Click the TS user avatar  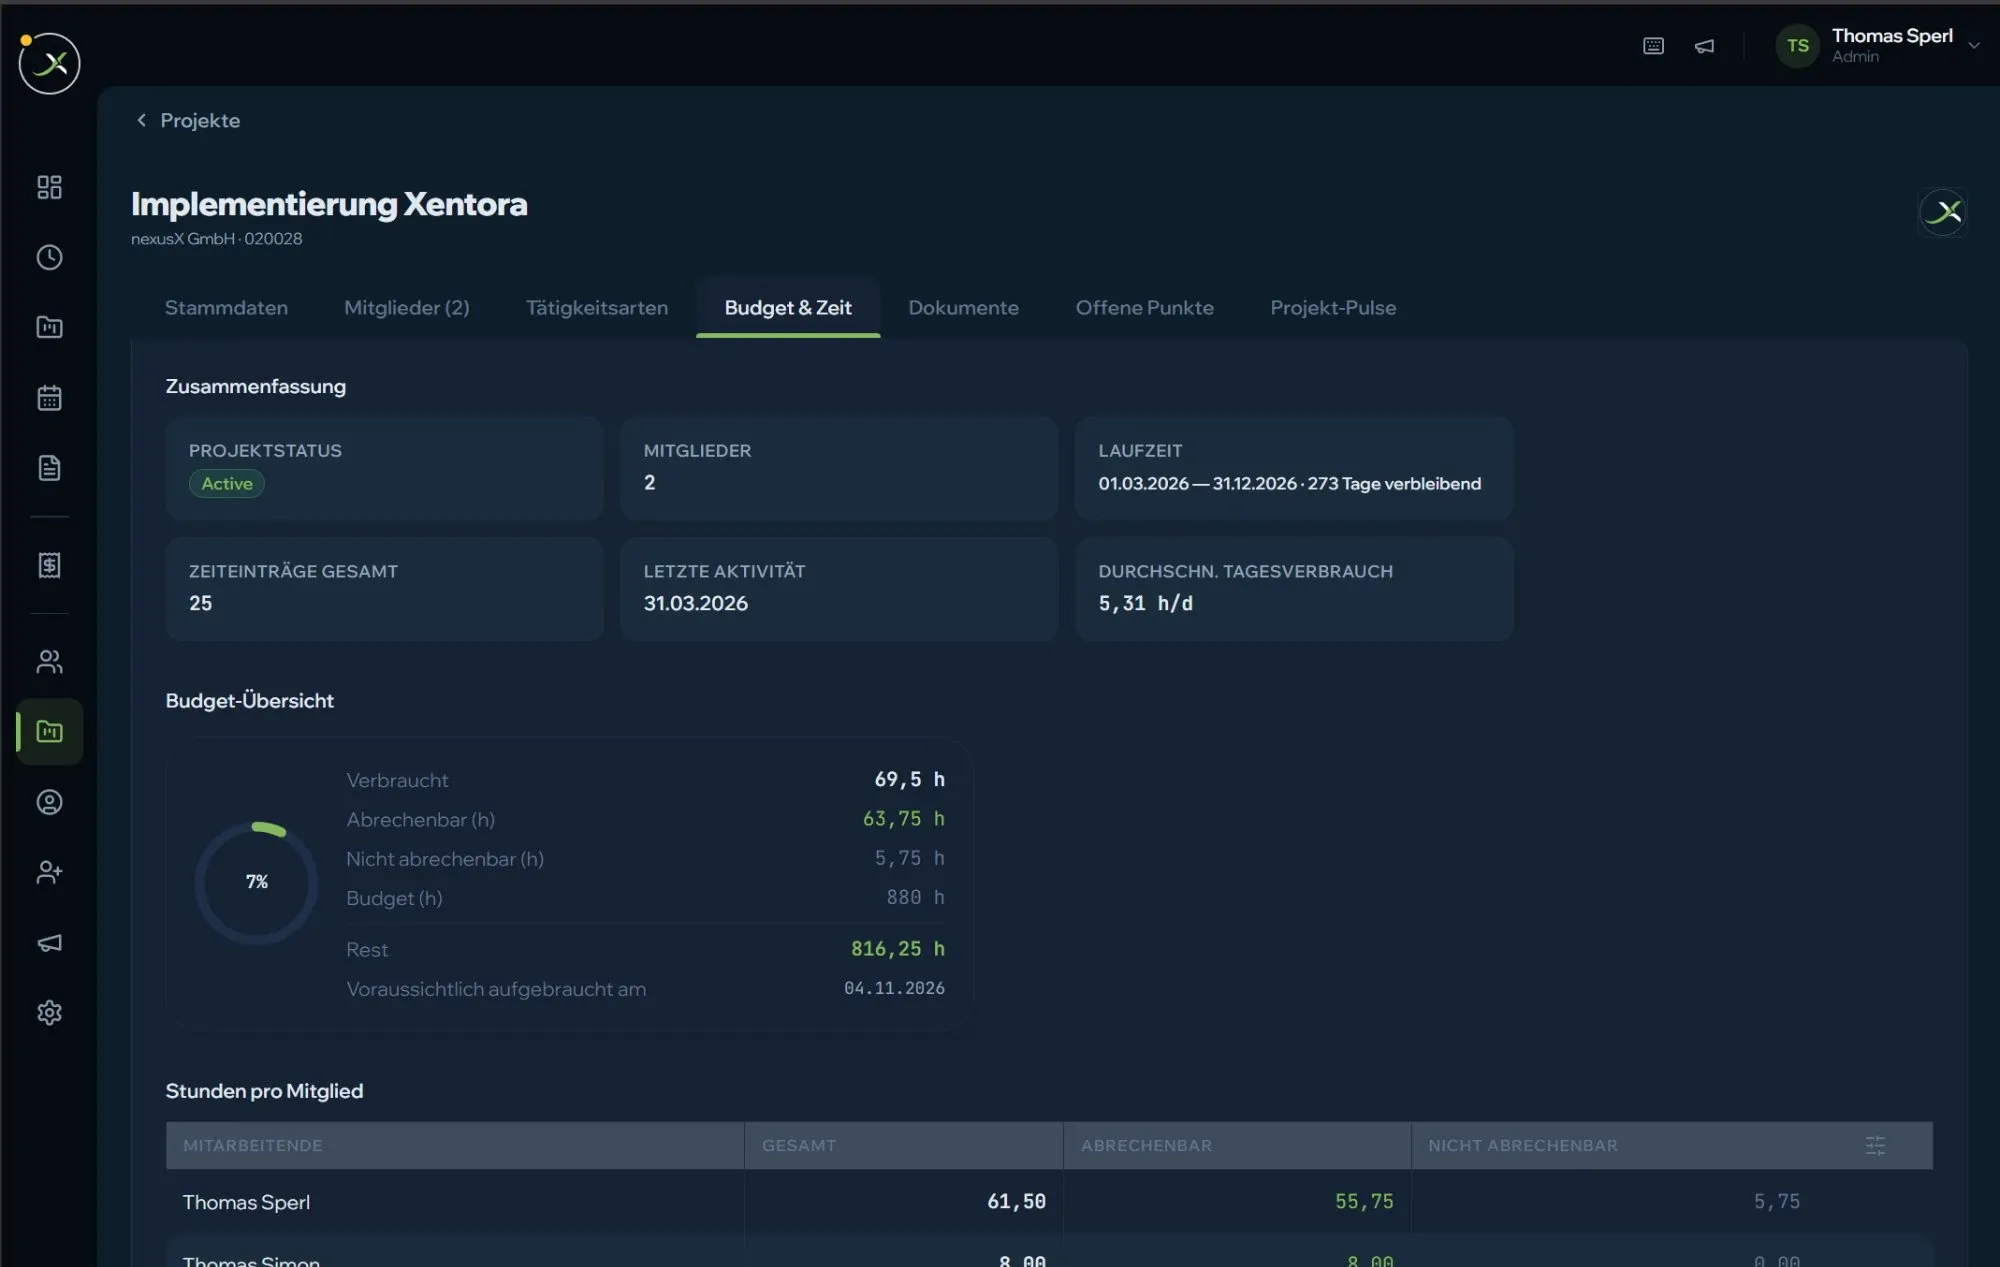(x=1797, y=46)
